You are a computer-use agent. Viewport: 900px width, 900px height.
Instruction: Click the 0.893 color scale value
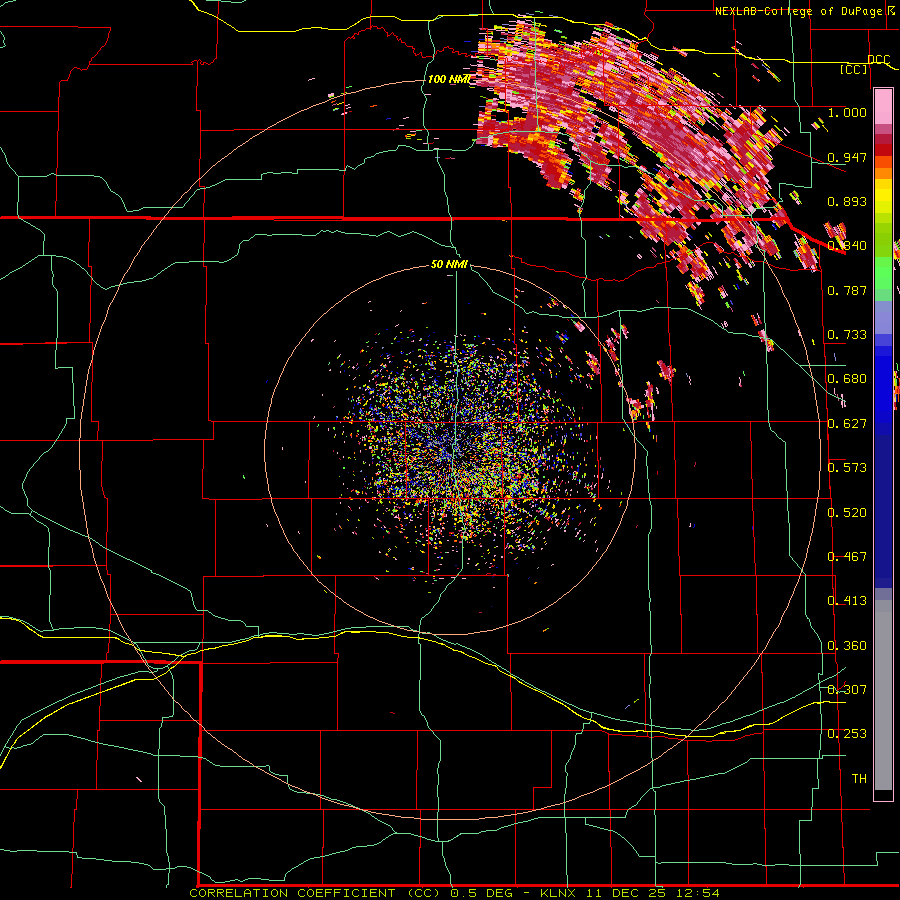(847, 201)
